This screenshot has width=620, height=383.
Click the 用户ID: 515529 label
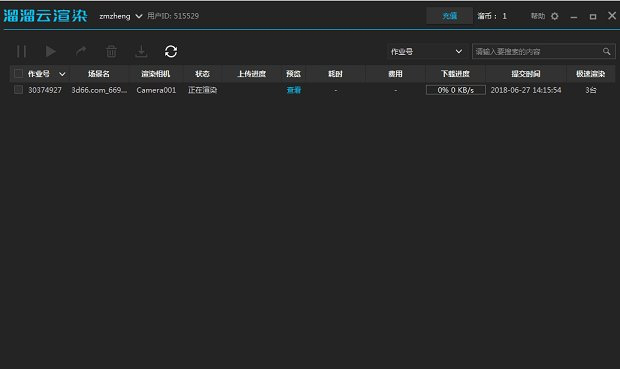(173, 16)
